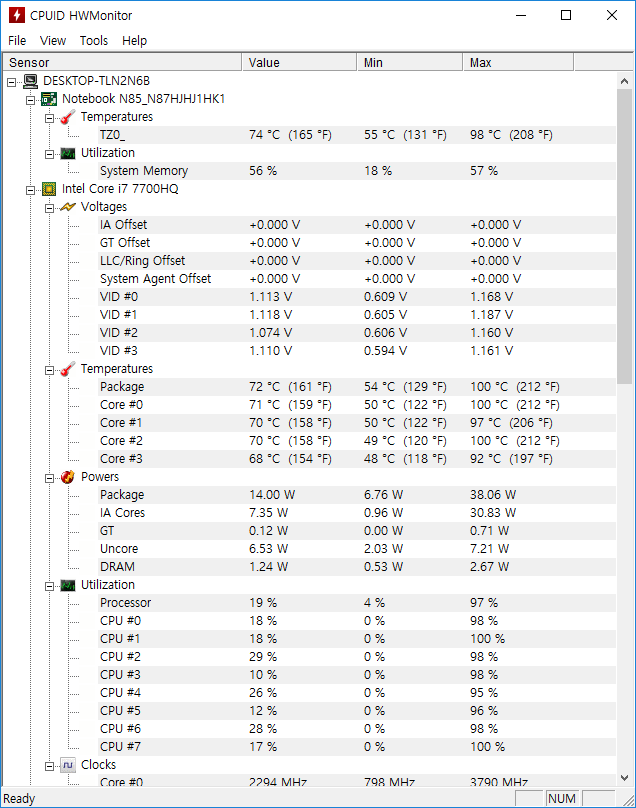636x808 pixels.
Task: Click the CPU Utilization graph icon
Action: (x=68, y=585)
